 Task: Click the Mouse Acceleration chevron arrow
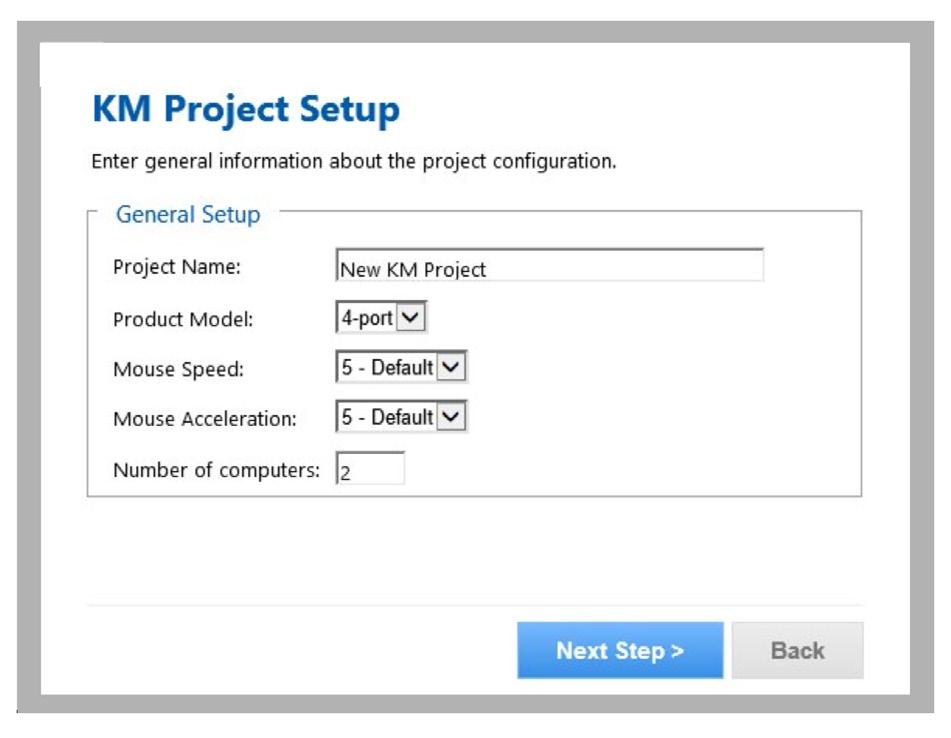pos(451,417)
